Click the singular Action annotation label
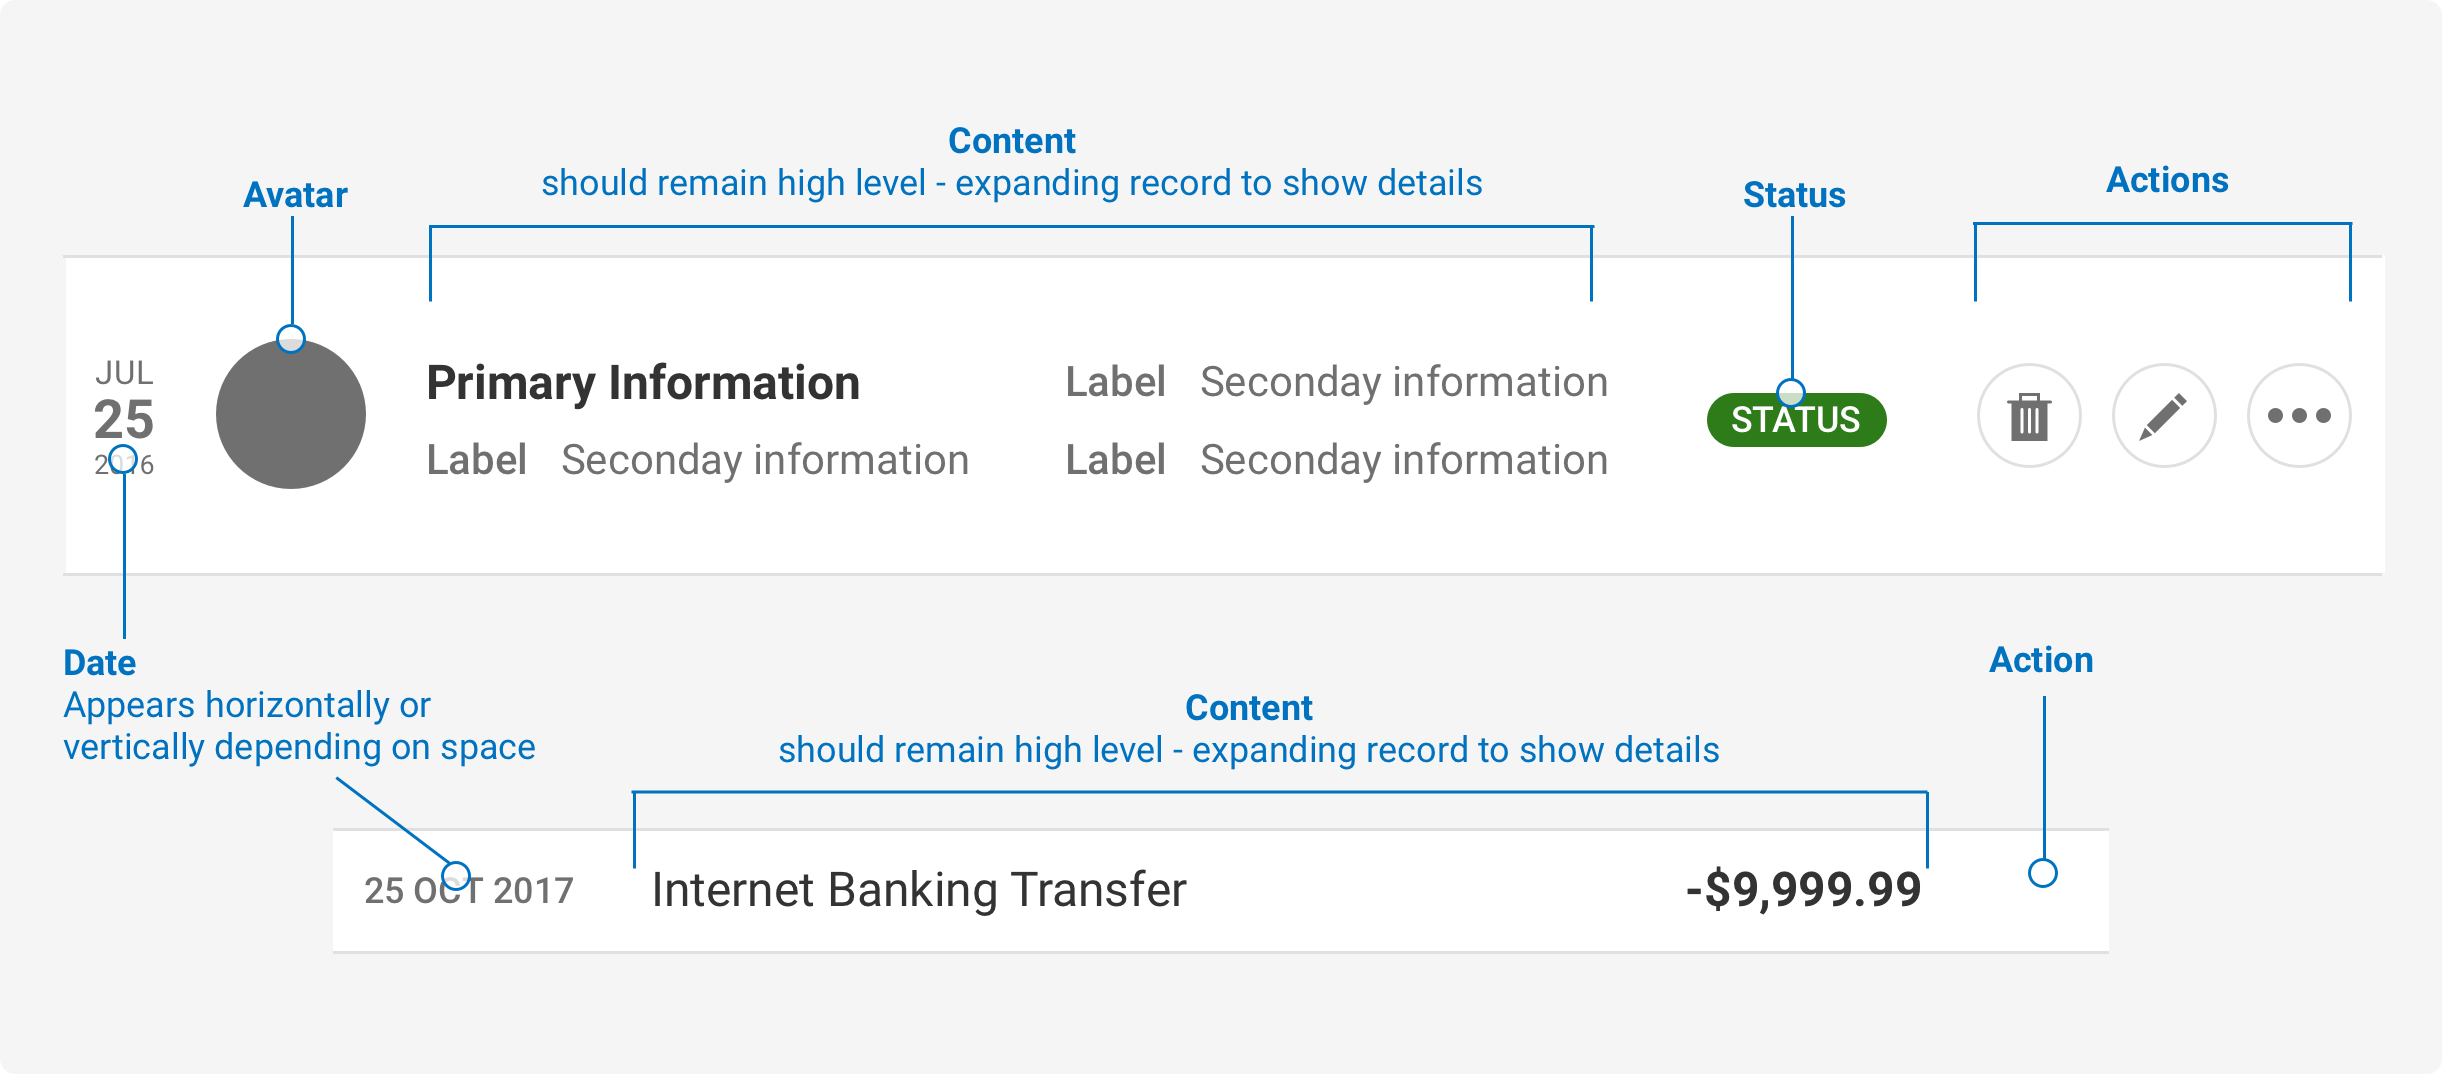Viewport: 2442px width, 1074px height. pyautogui.click(x=2041, y=660)
